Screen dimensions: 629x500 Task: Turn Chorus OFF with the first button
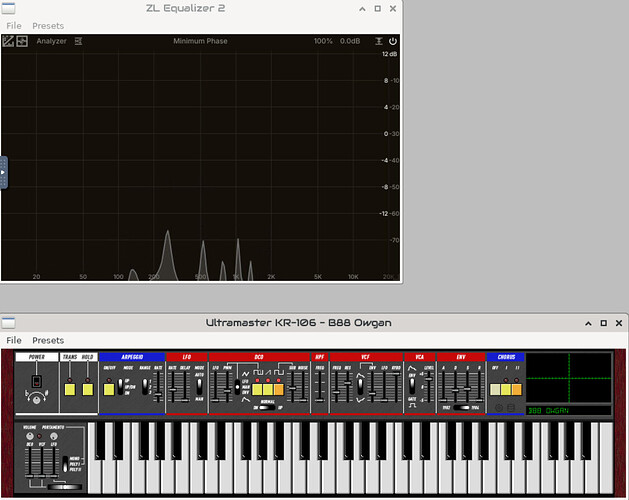[494, 388]
